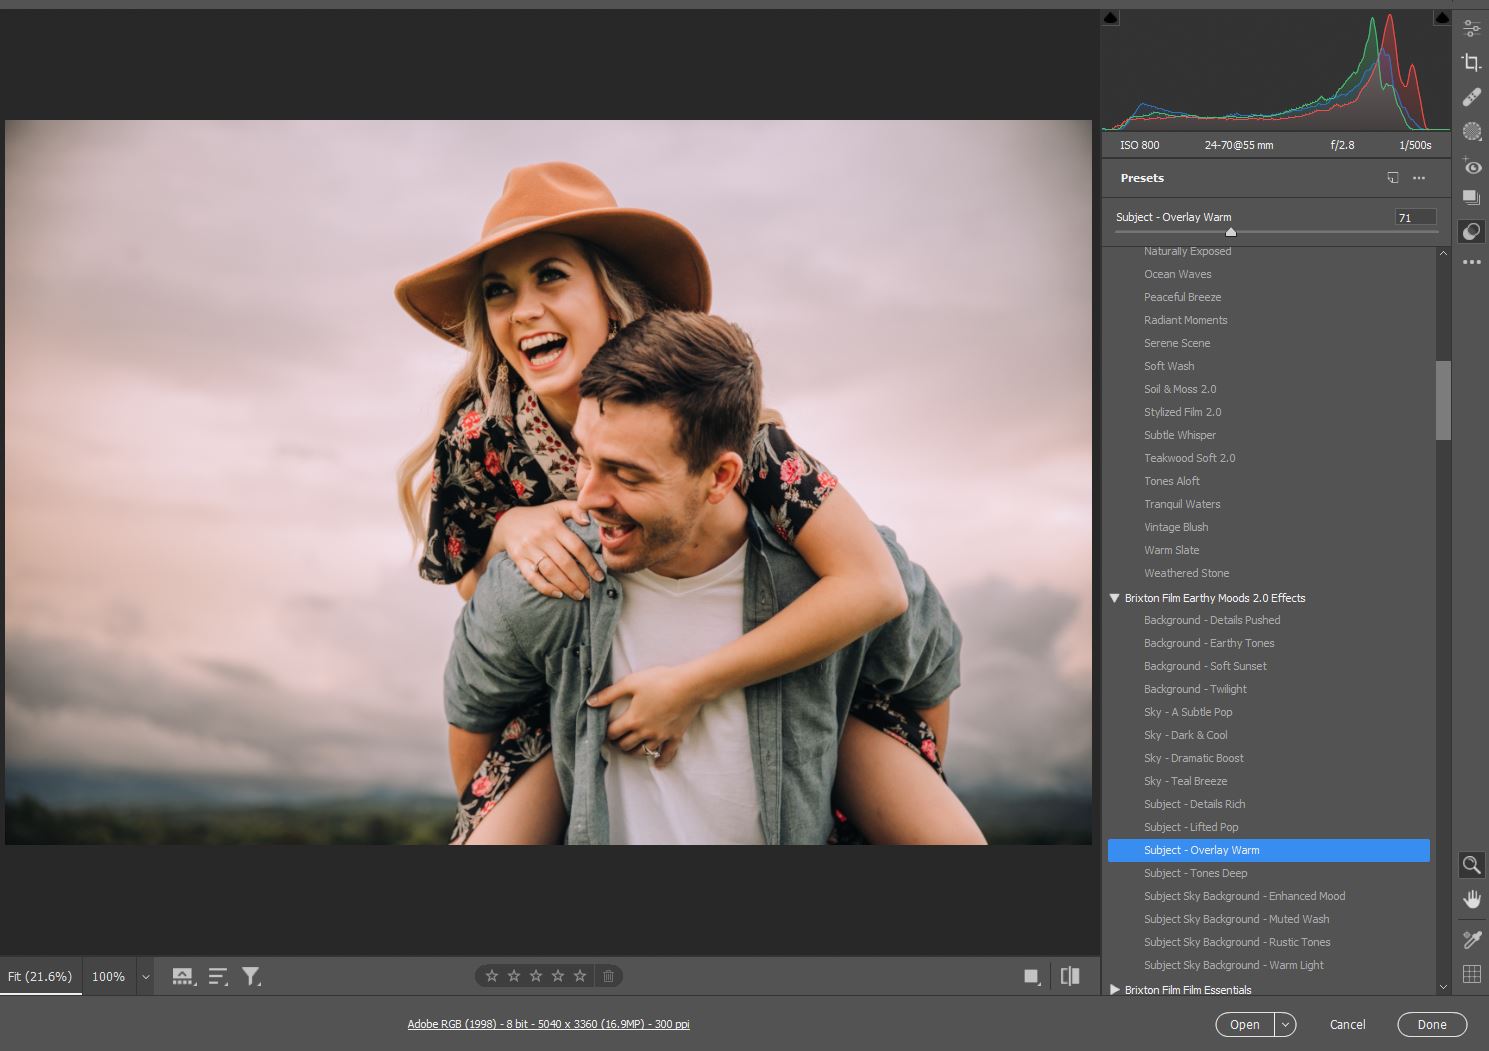
Task: Select the Healing bandage tool
Action: coord(1471,97)
